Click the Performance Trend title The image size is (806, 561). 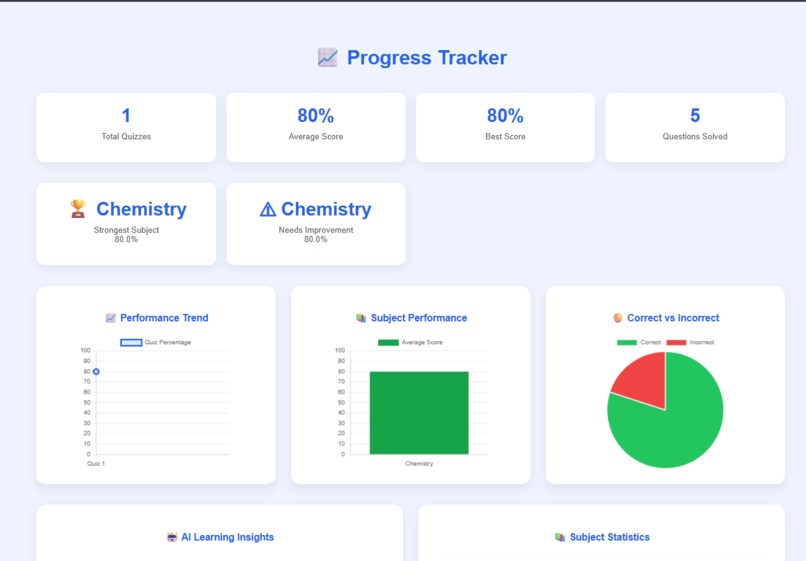pyautogui.click(x=164, y=318)
